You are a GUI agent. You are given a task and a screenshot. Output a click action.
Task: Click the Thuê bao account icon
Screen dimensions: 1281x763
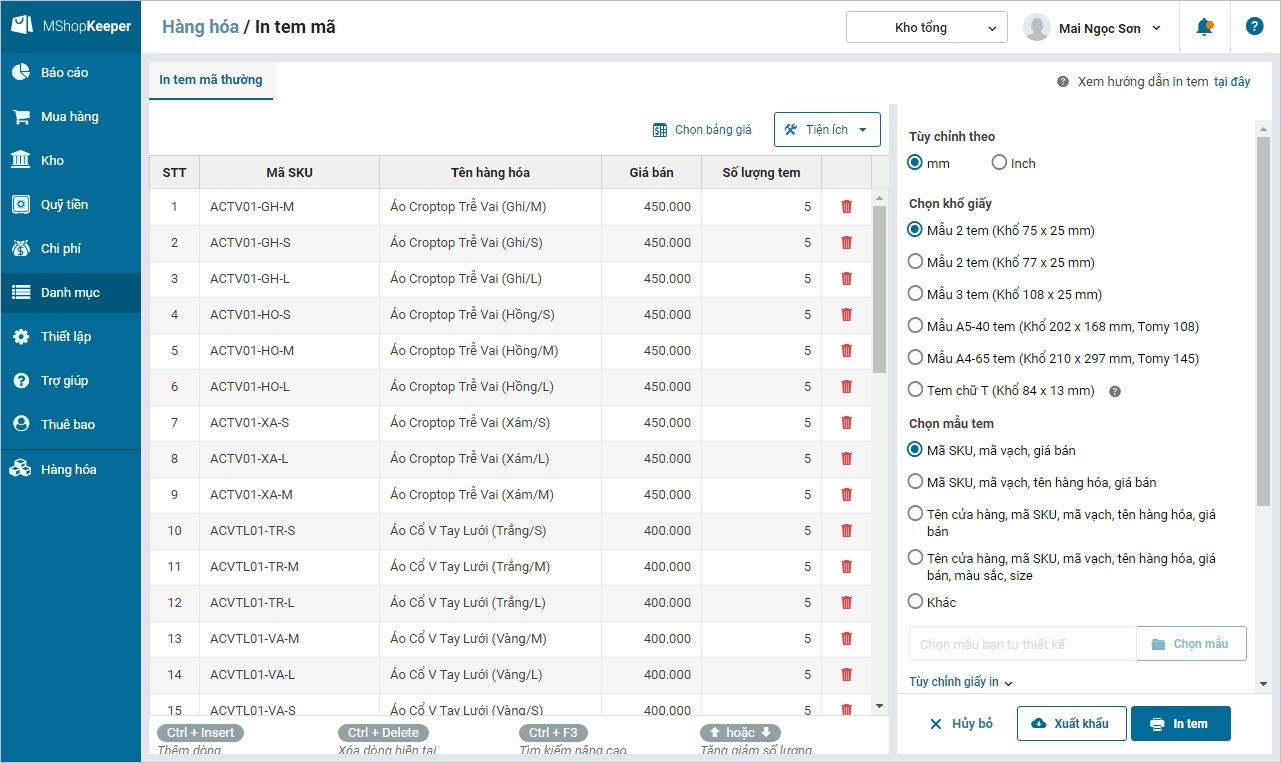(21, 424)
